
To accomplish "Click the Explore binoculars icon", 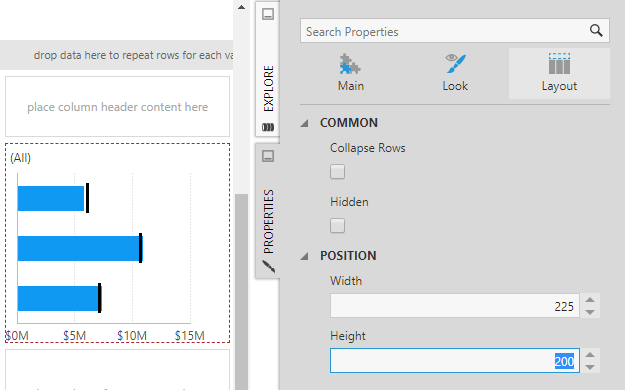I will tap(268, 127).
